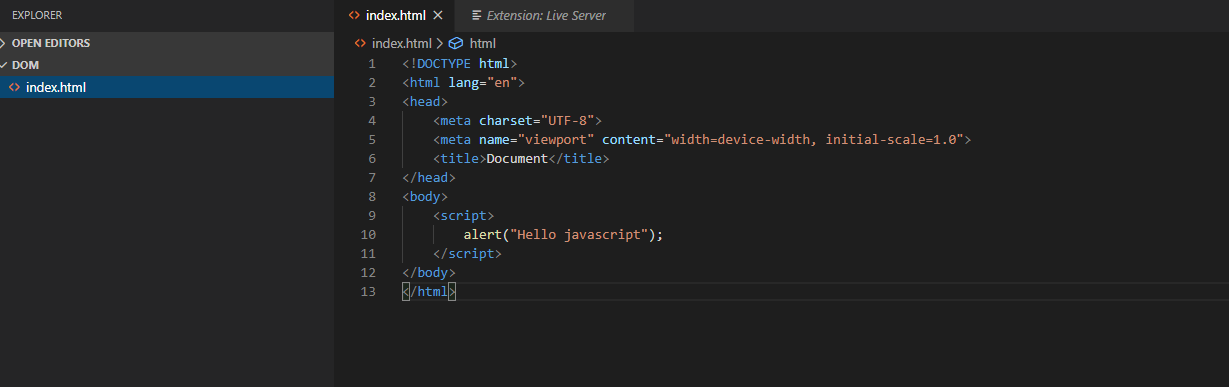Click the closing /script tag
1229x387 pixels.
point(468,253)
